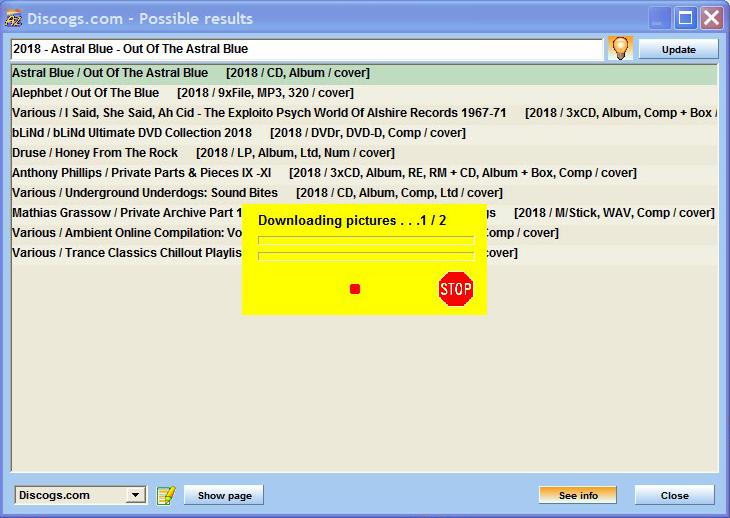Select the Astral Blue / Out Of The Astral Blue result
This screenshot has height=518, width=730.
point(364,73)
